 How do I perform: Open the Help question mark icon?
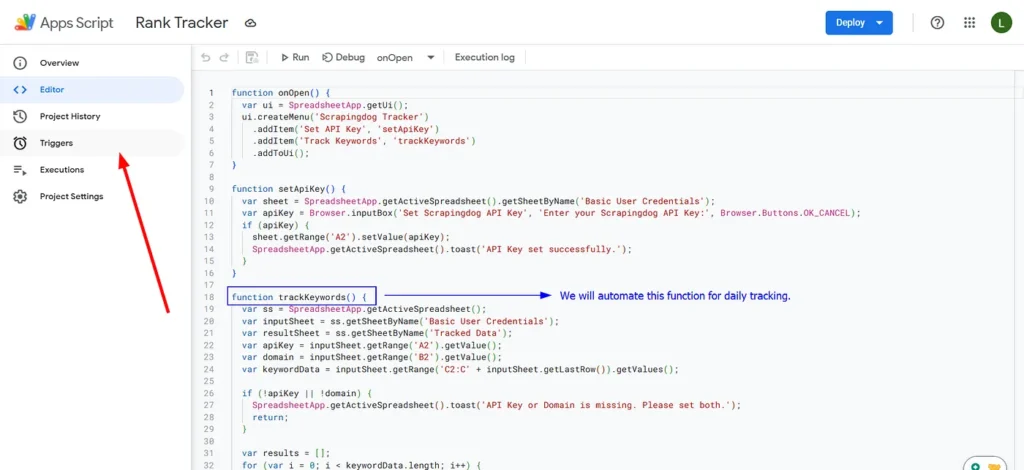(937, 23)
